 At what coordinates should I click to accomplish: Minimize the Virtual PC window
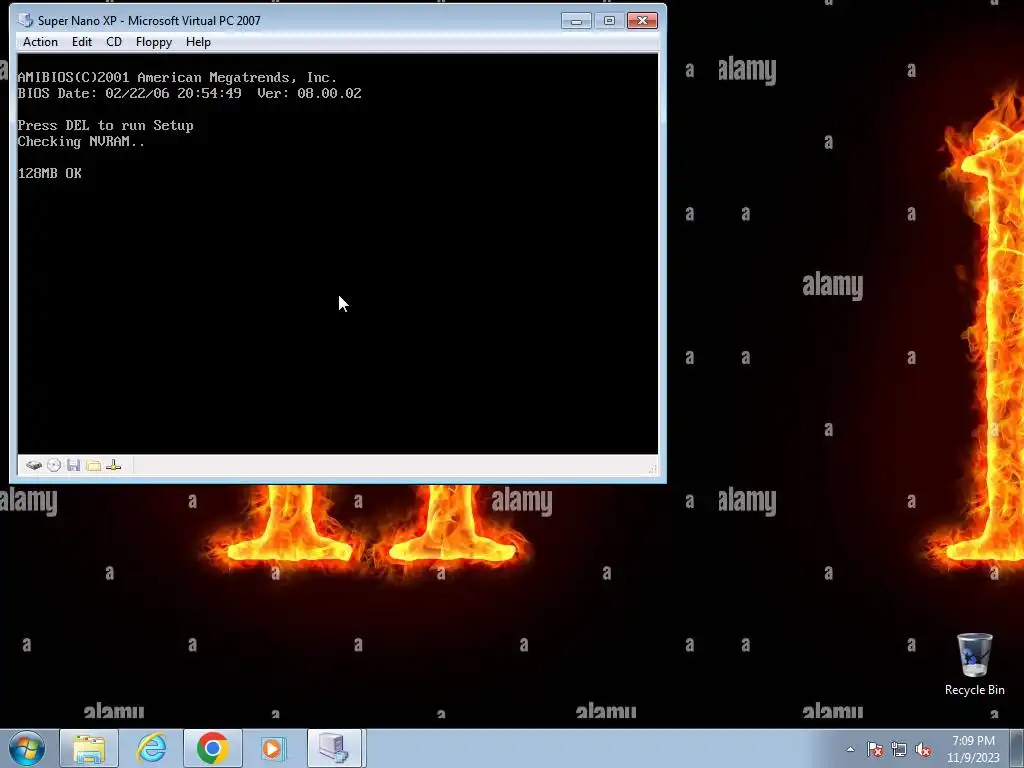(x=576, y=21)
